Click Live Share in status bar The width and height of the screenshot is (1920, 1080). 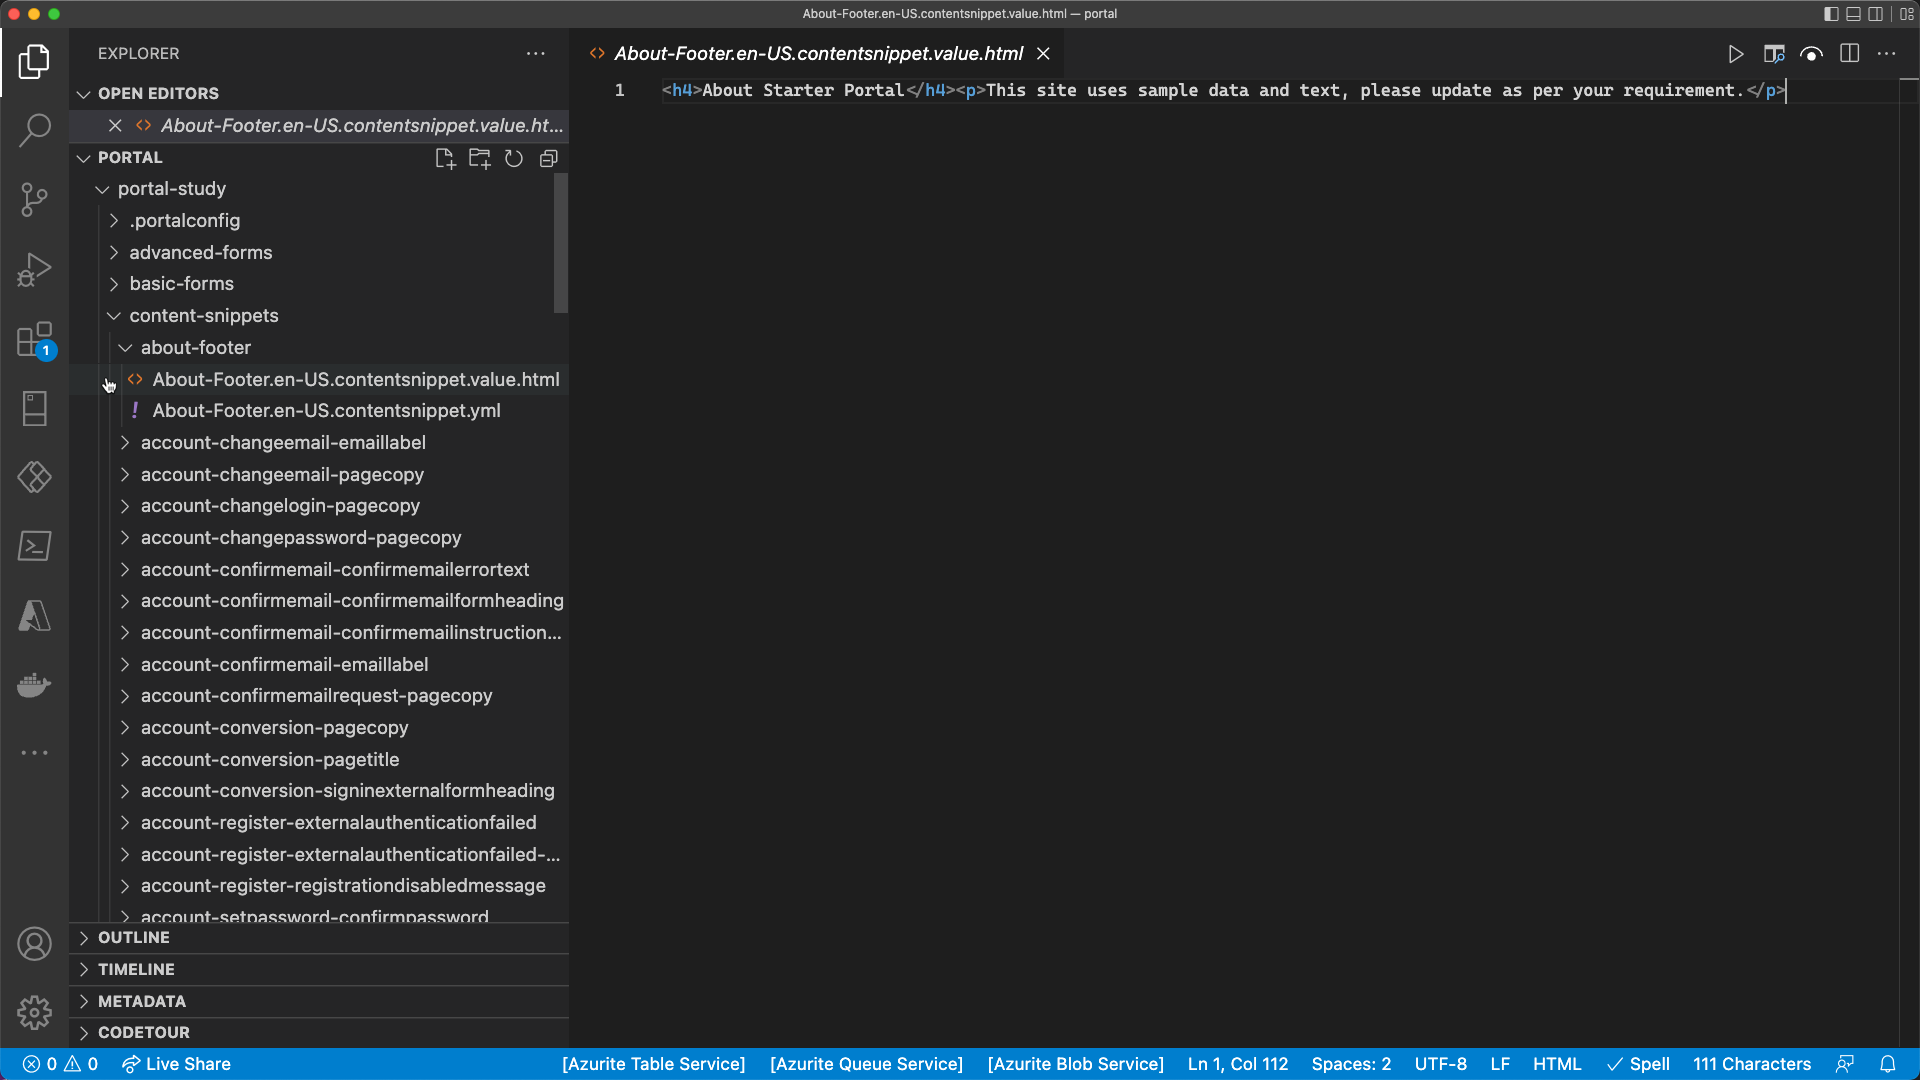[x=176, y=1064]
